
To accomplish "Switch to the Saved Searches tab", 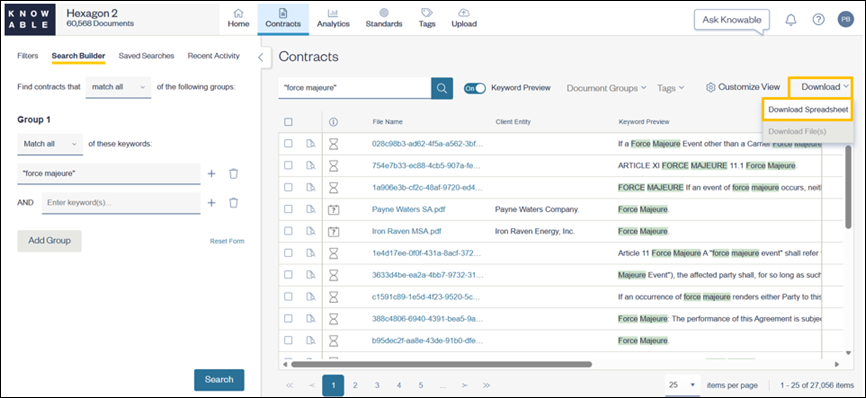I will tap(146, 56).
